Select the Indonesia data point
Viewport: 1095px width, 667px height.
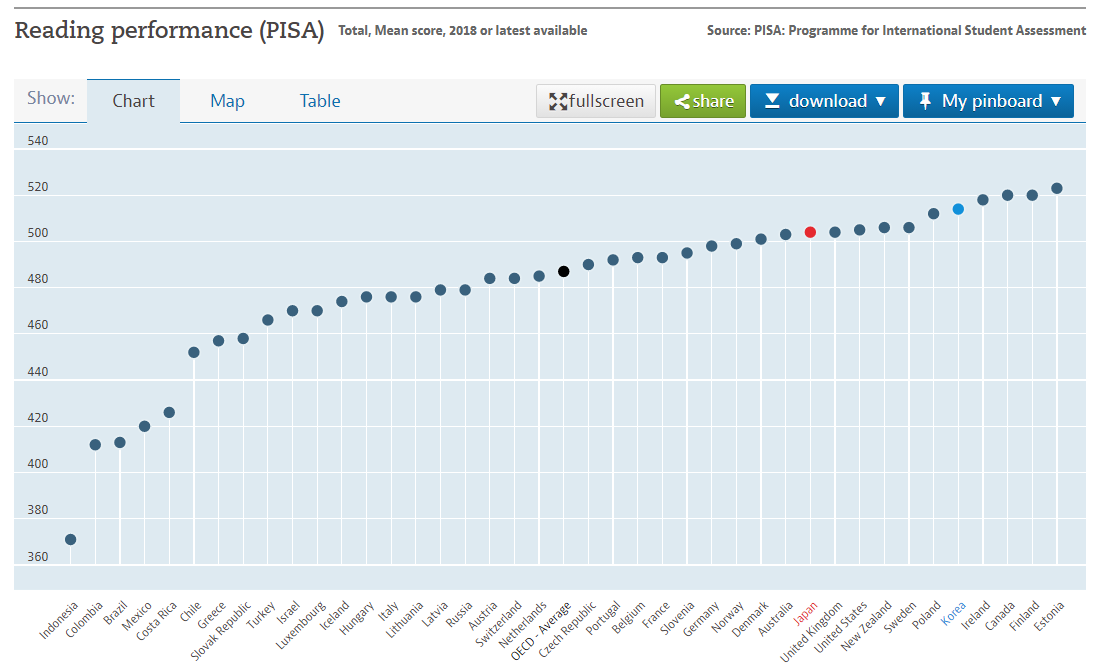click(71, 539)
